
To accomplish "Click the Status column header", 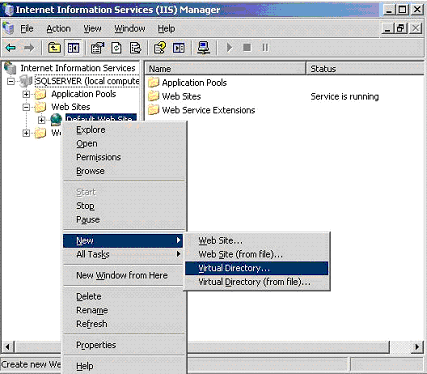I will click(x=365, y=69).
